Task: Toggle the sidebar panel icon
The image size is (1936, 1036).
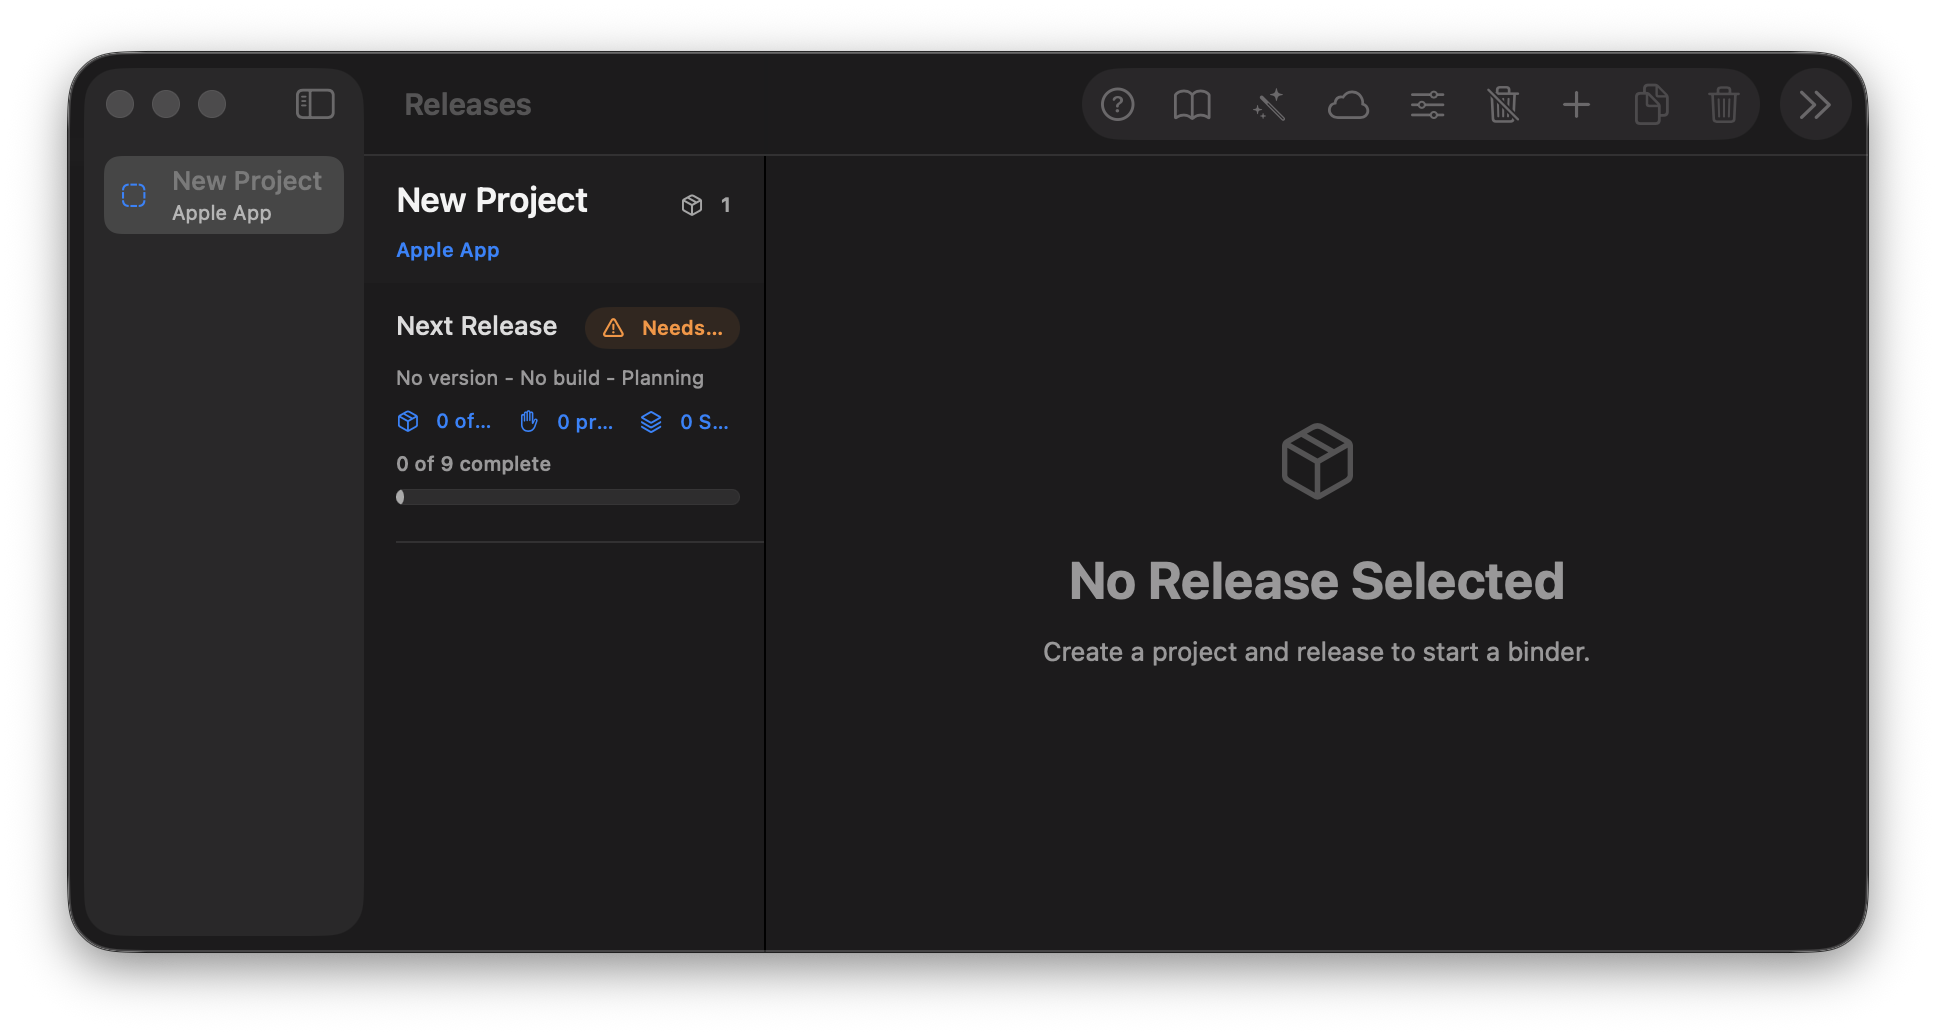Action: coord(315,104)
